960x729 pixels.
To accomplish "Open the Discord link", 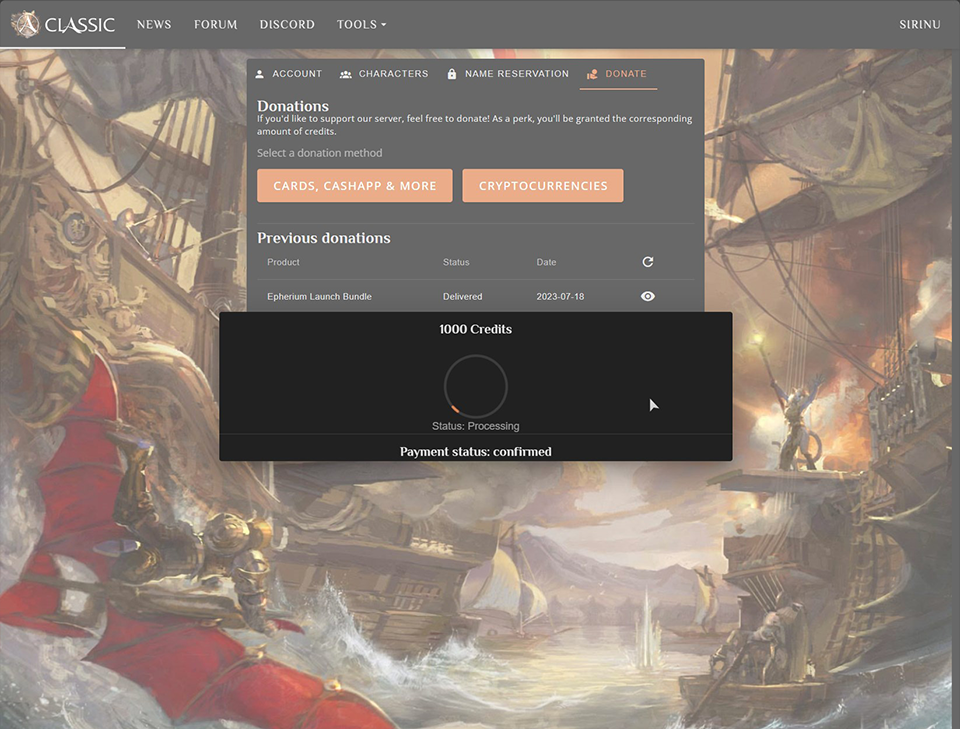I will [x=287, y=24].
